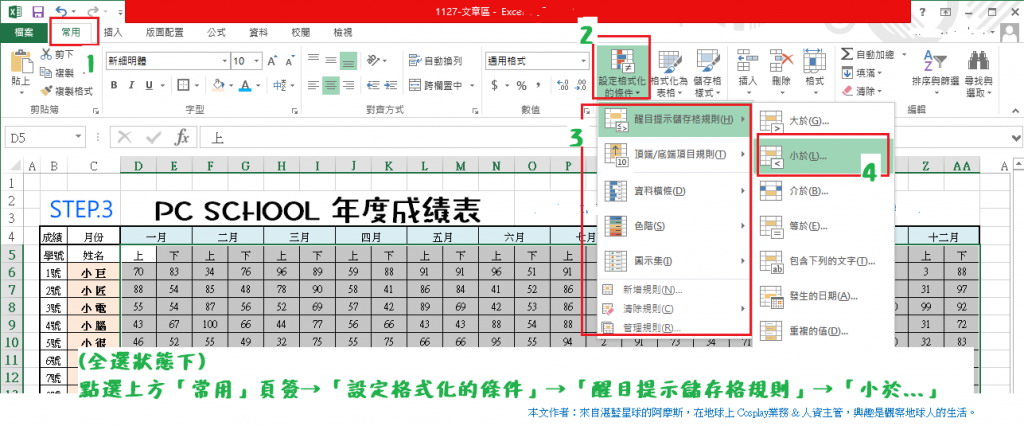Image resolution: width=1024 pixels, height=426 pixels.
Task: Click the insert function fx icon
Action: click(182, 137)
